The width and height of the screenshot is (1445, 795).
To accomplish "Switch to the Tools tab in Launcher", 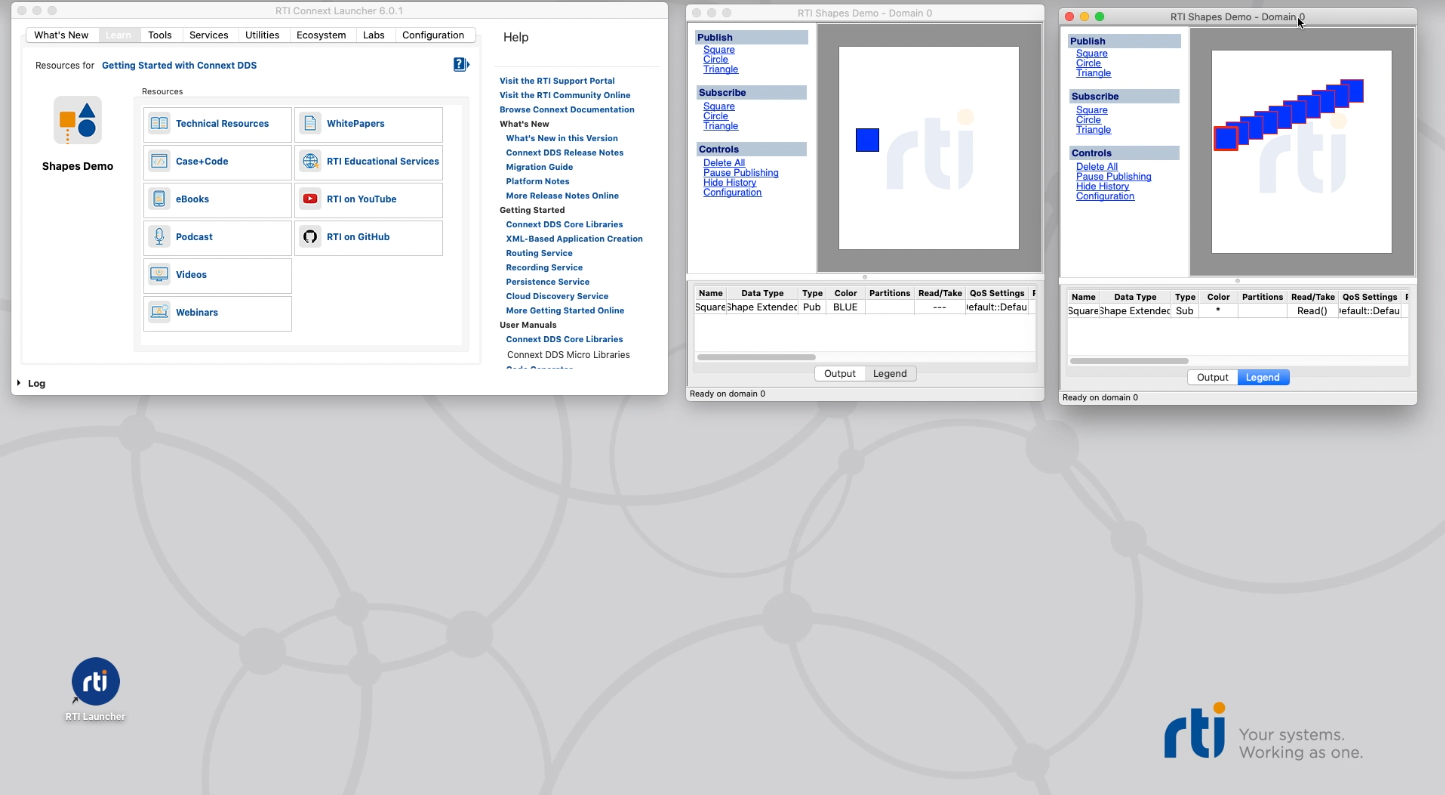I will (x=159, y=34).
